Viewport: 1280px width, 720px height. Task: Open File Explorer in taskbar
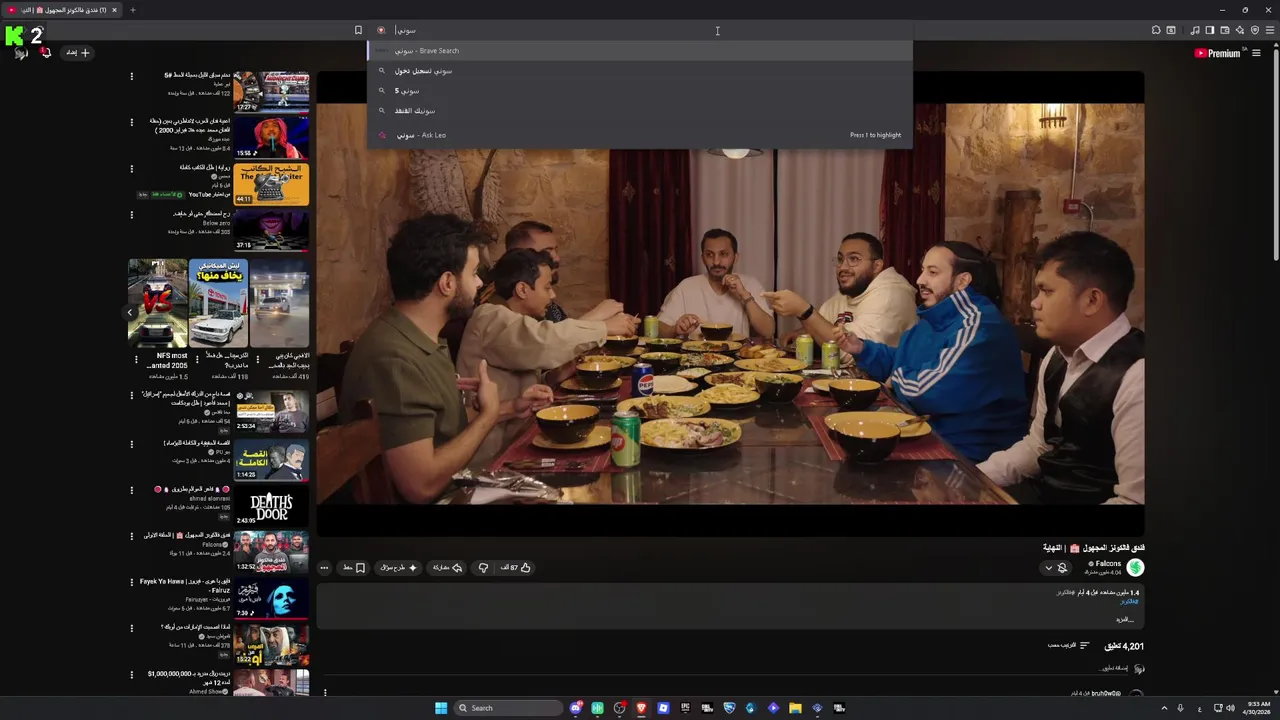coord(795,708)
